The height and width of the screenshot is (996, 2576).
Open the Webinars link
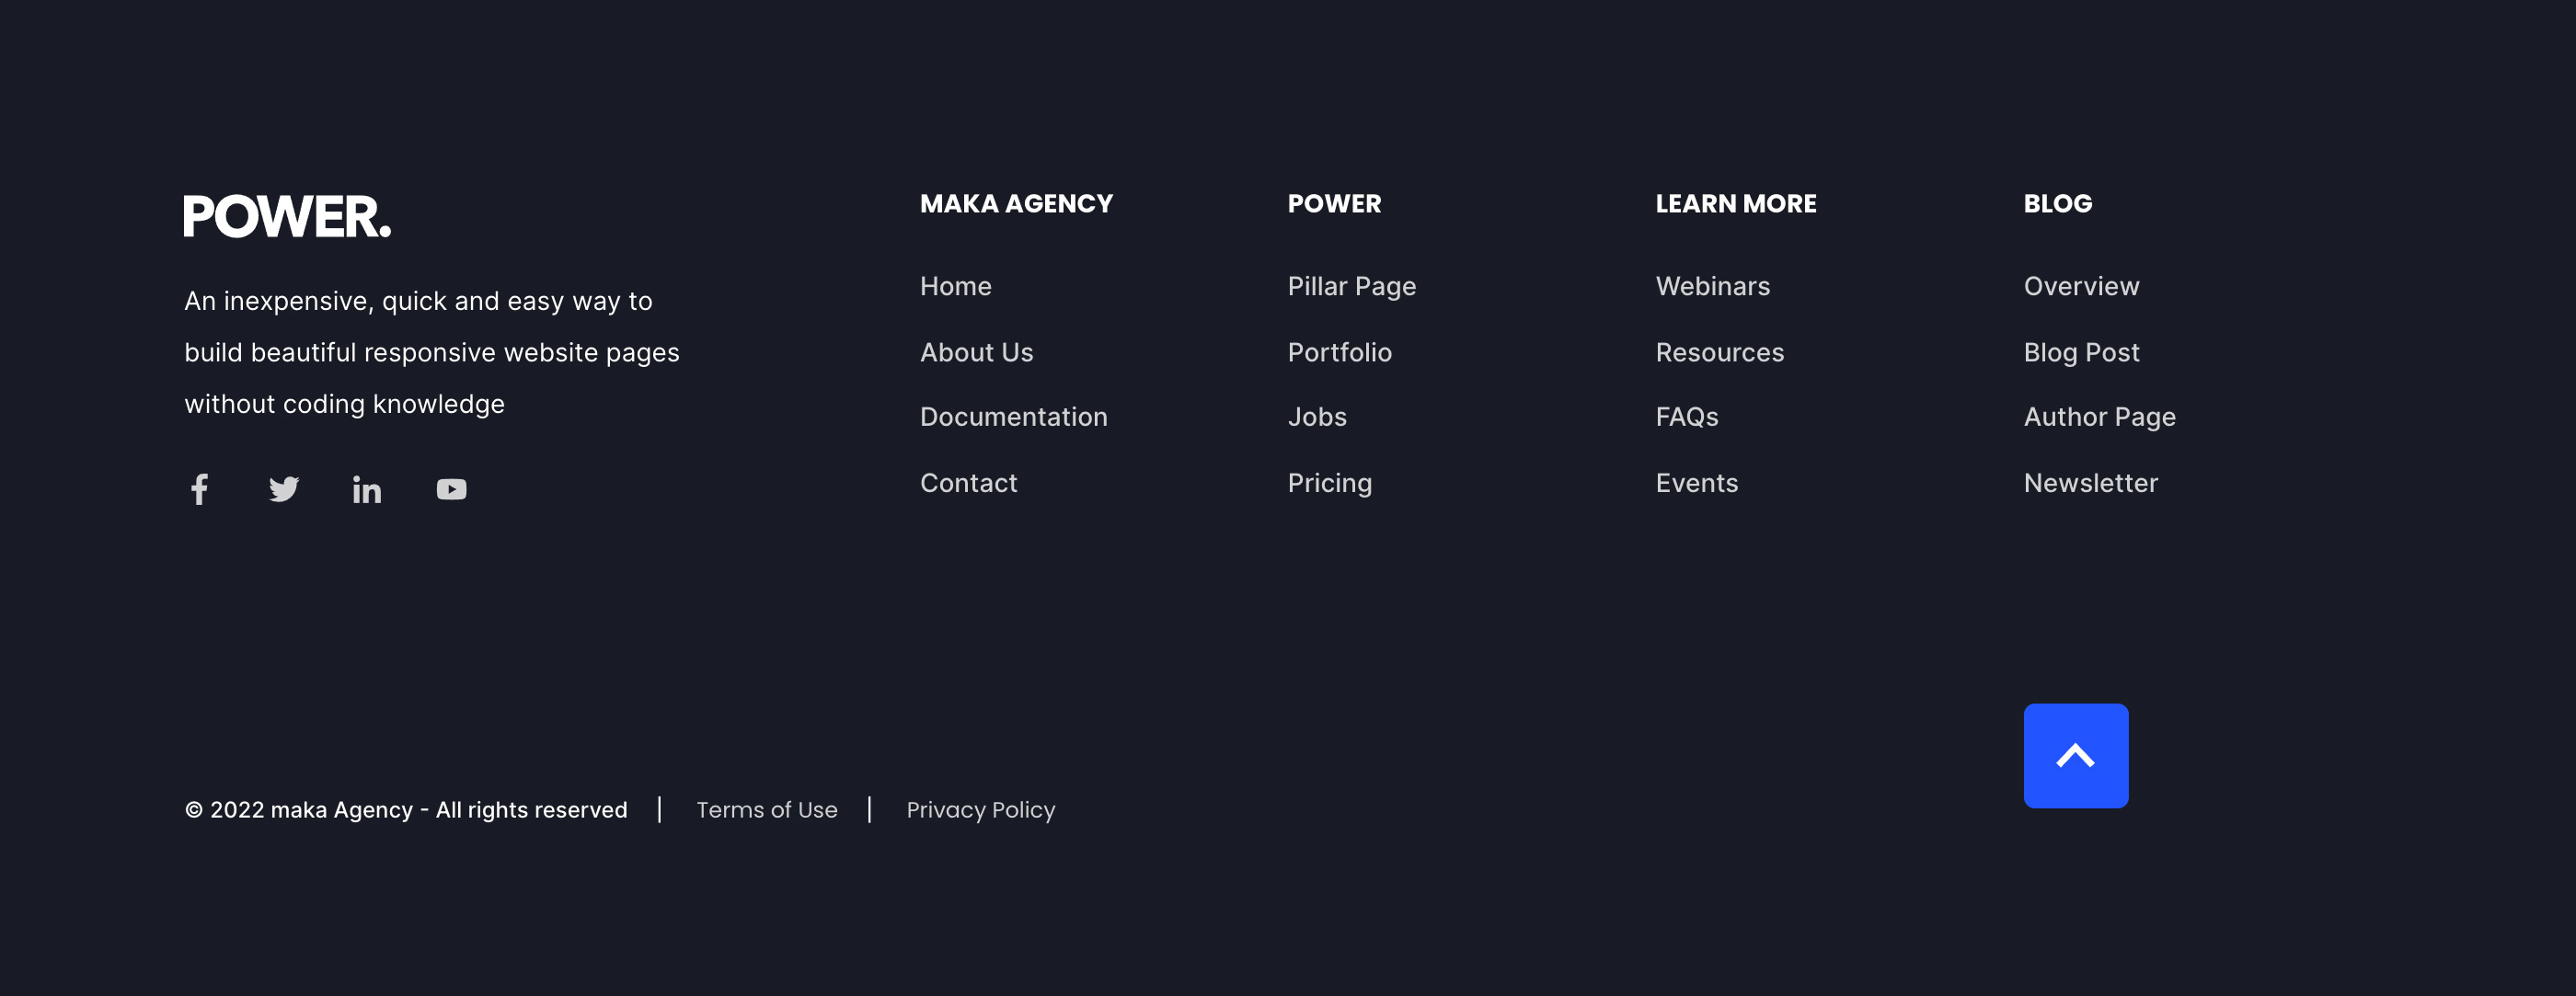pos(1713,286)
